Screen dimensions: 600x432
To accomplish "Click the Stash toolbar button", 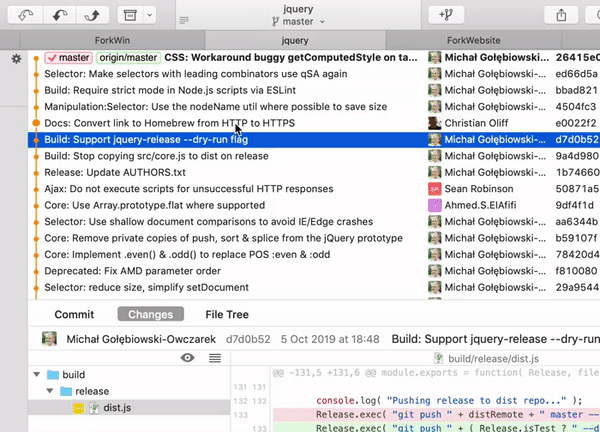I will (130, 15).
